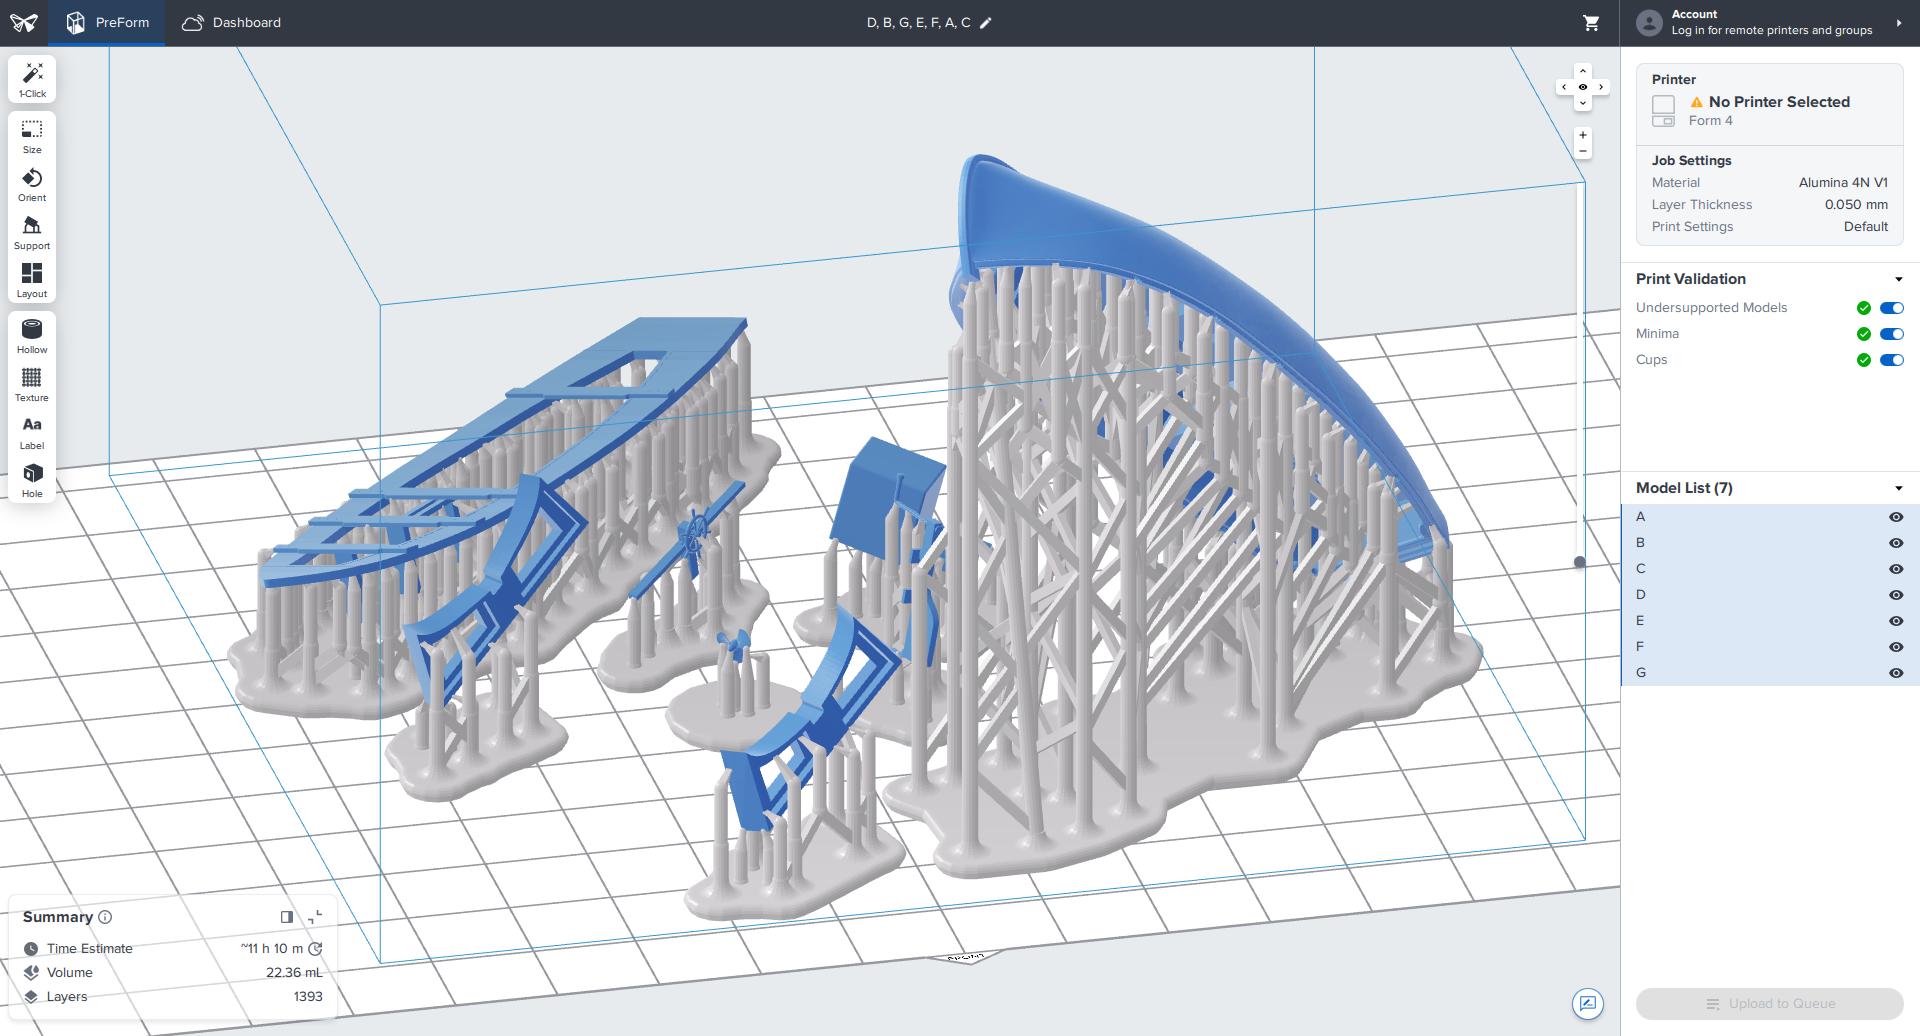This screenshot has height=1036, width=1920.
Task: Select the 1-Click magic wand tool
Action: tap(32, 80)
